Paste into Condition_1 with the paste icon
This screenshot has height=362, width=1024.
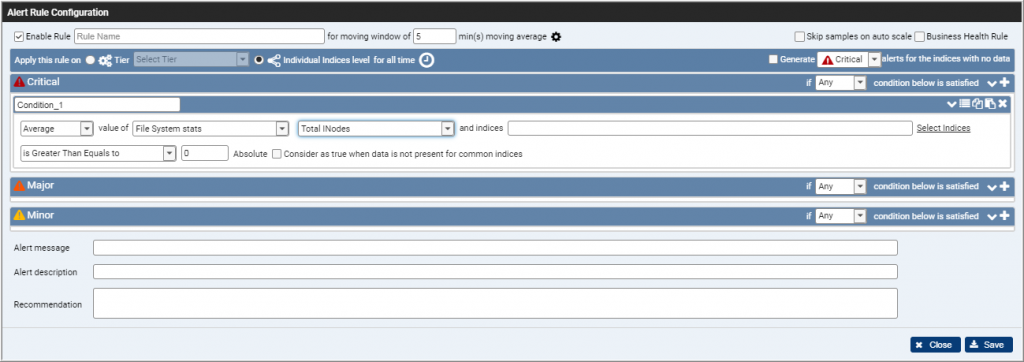pyautogui.click(x=990, y=103)
